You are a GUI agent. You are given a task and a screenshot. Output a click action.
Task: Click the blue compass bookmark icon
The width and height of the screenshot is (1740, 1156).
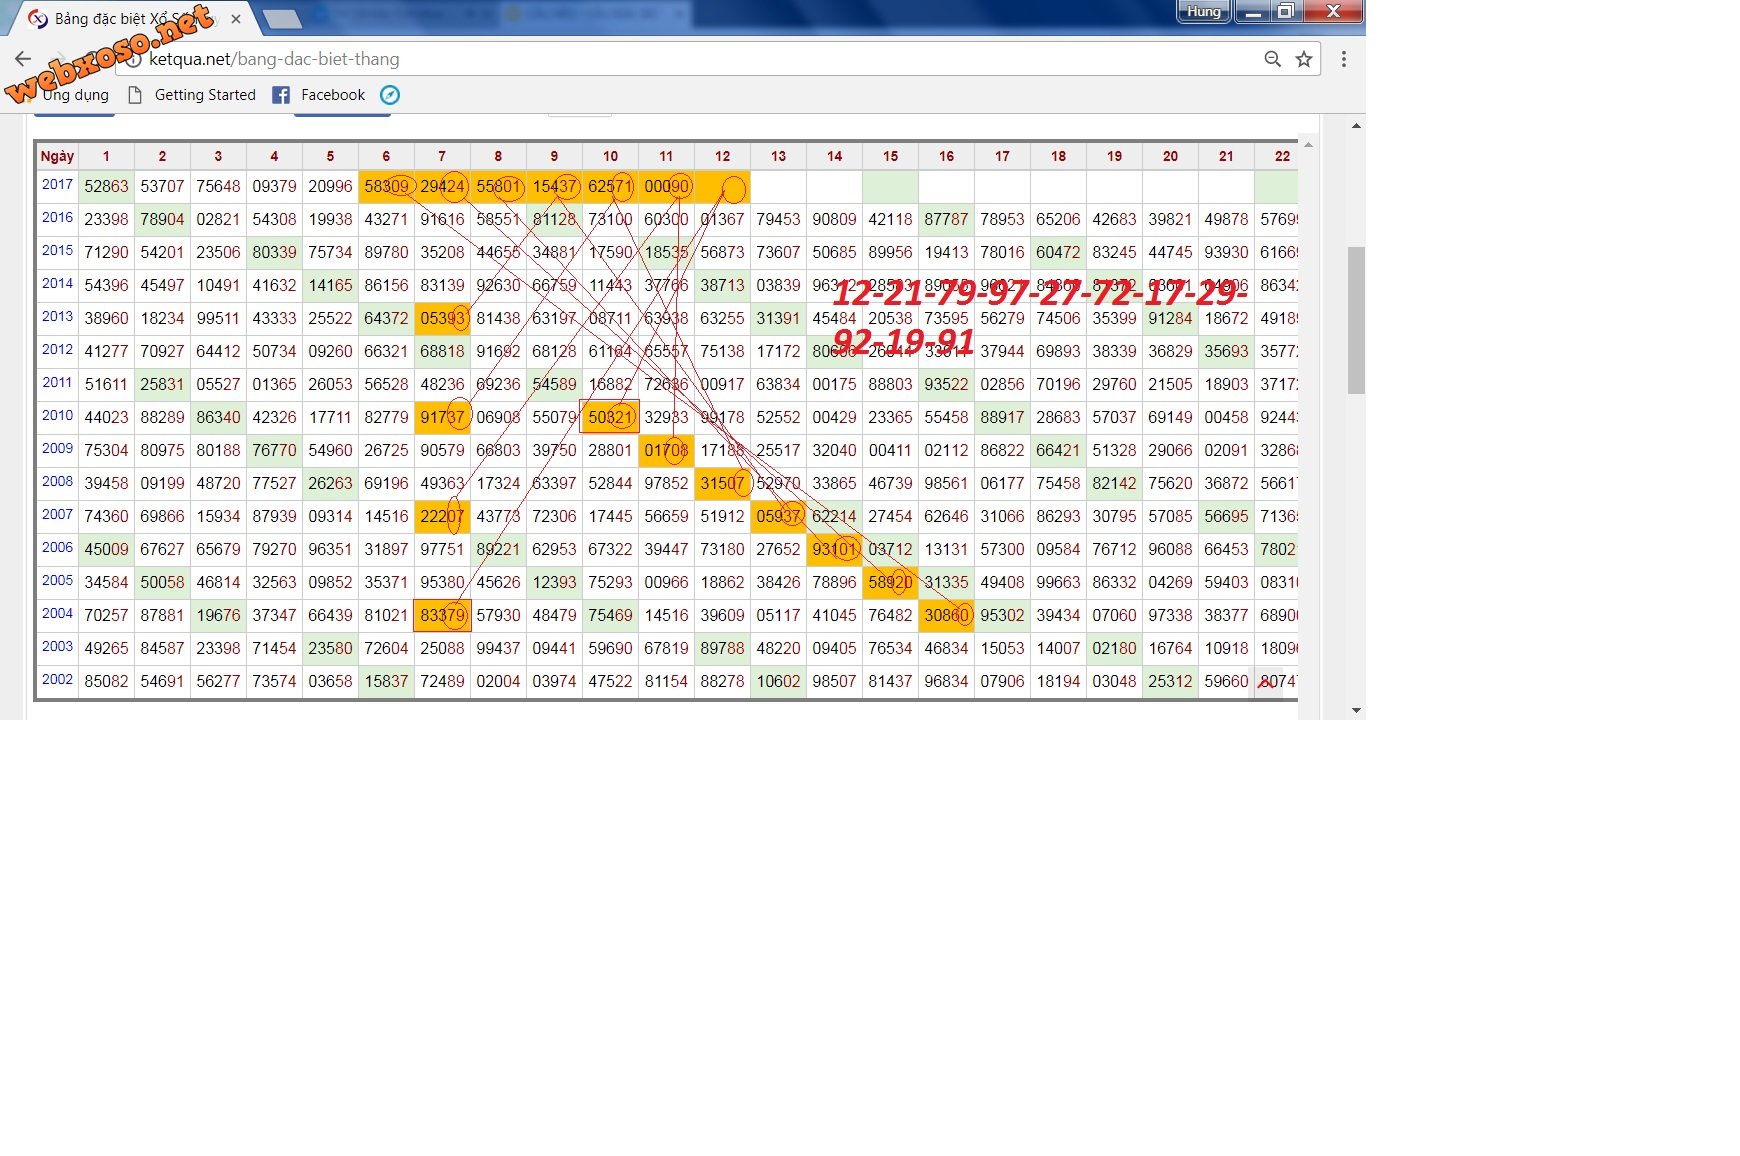(x=390, y=95)
